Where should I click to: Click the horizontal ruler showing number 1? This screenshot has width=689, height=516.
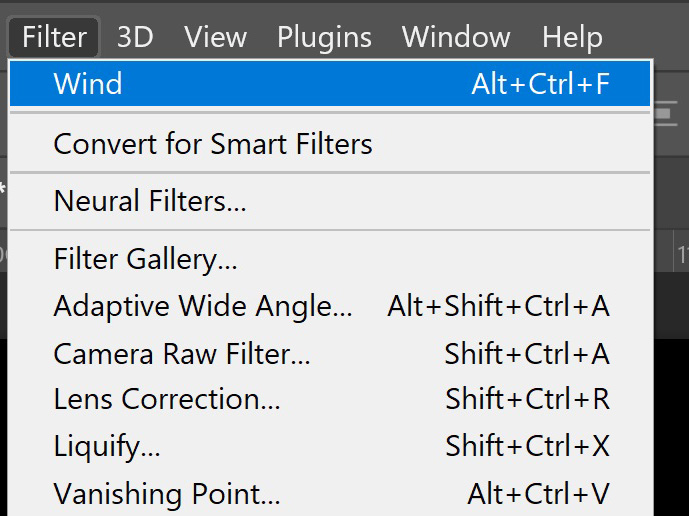pyautogui.click(x=671, y=253)
